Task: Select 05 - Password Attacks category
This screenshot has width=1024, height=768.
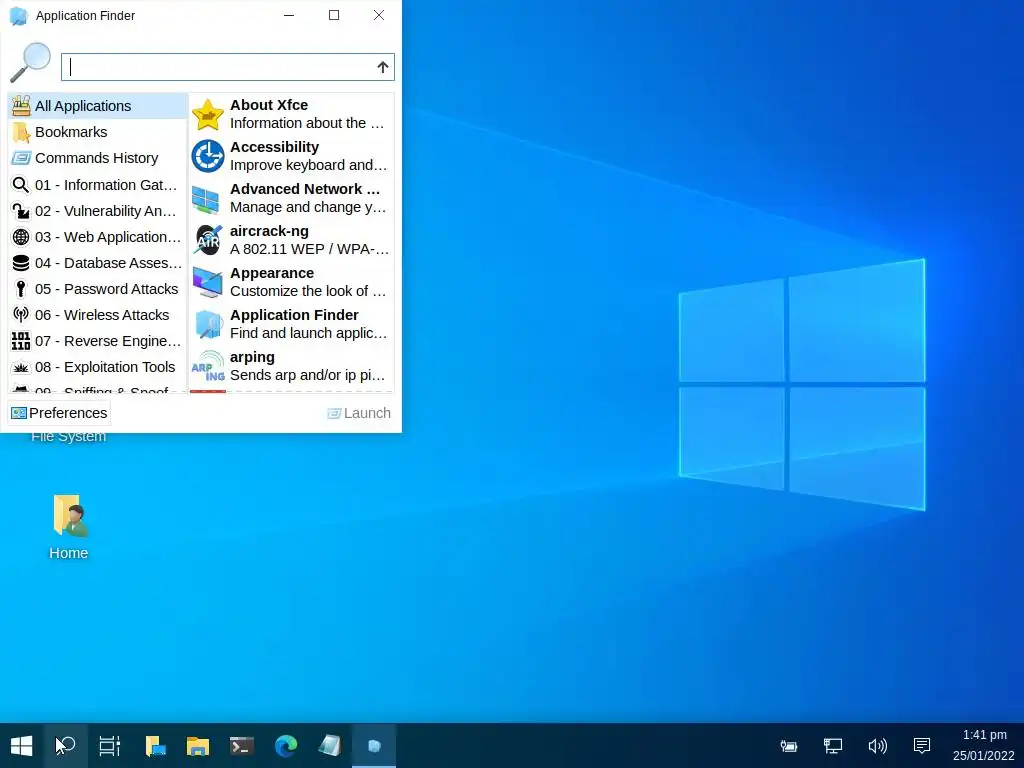Action: pyautogui.click(x=98, y=289)
